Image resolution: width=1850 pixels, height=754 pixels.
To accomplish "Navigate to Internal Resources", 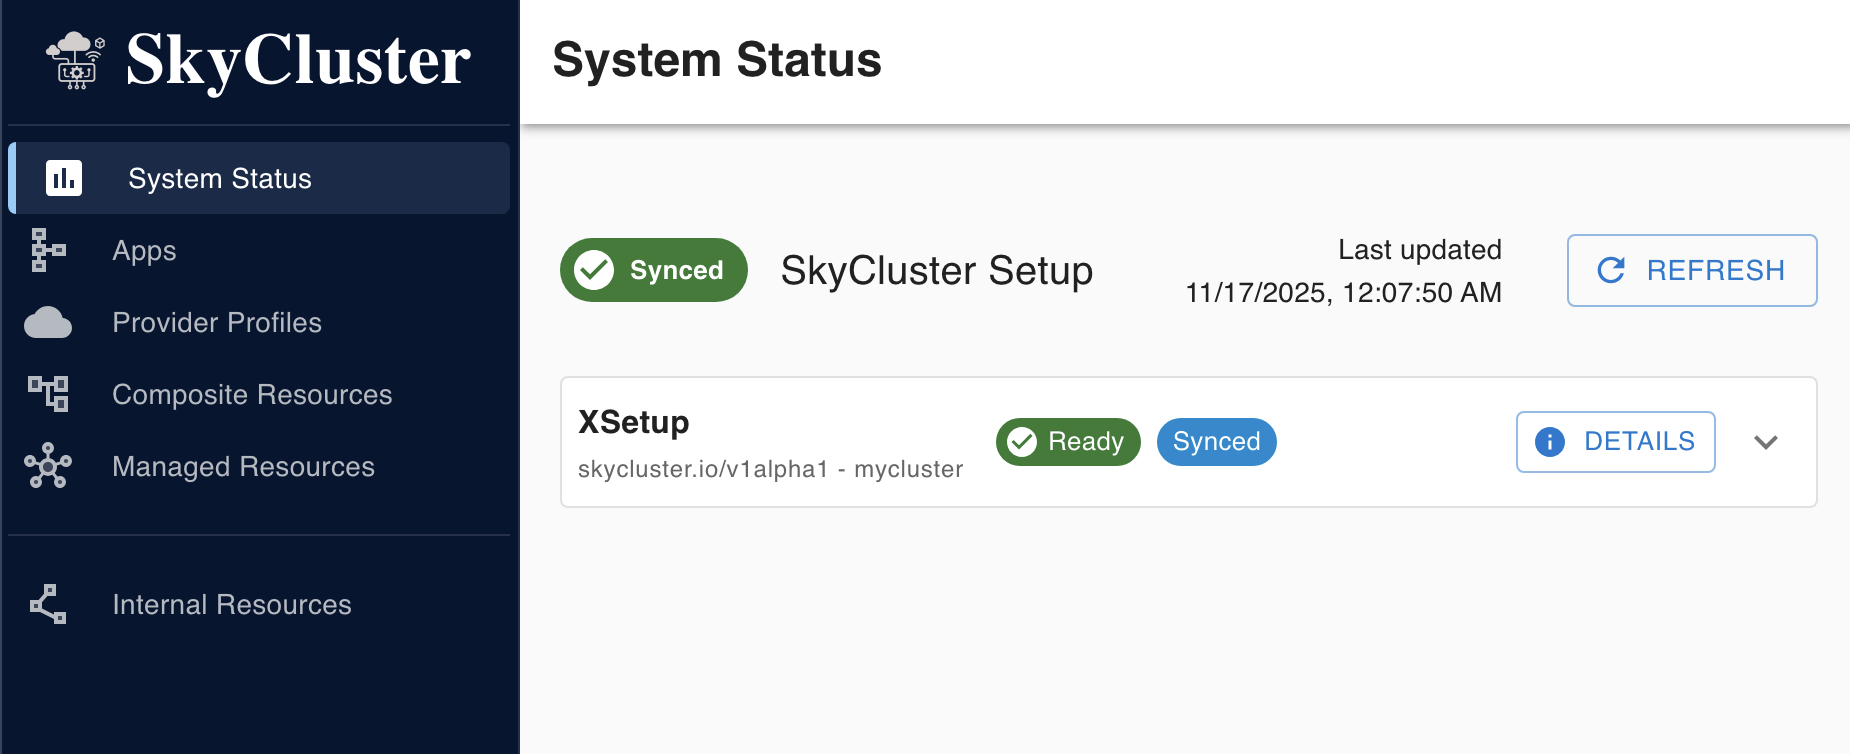I will click(x=232, y=604).
